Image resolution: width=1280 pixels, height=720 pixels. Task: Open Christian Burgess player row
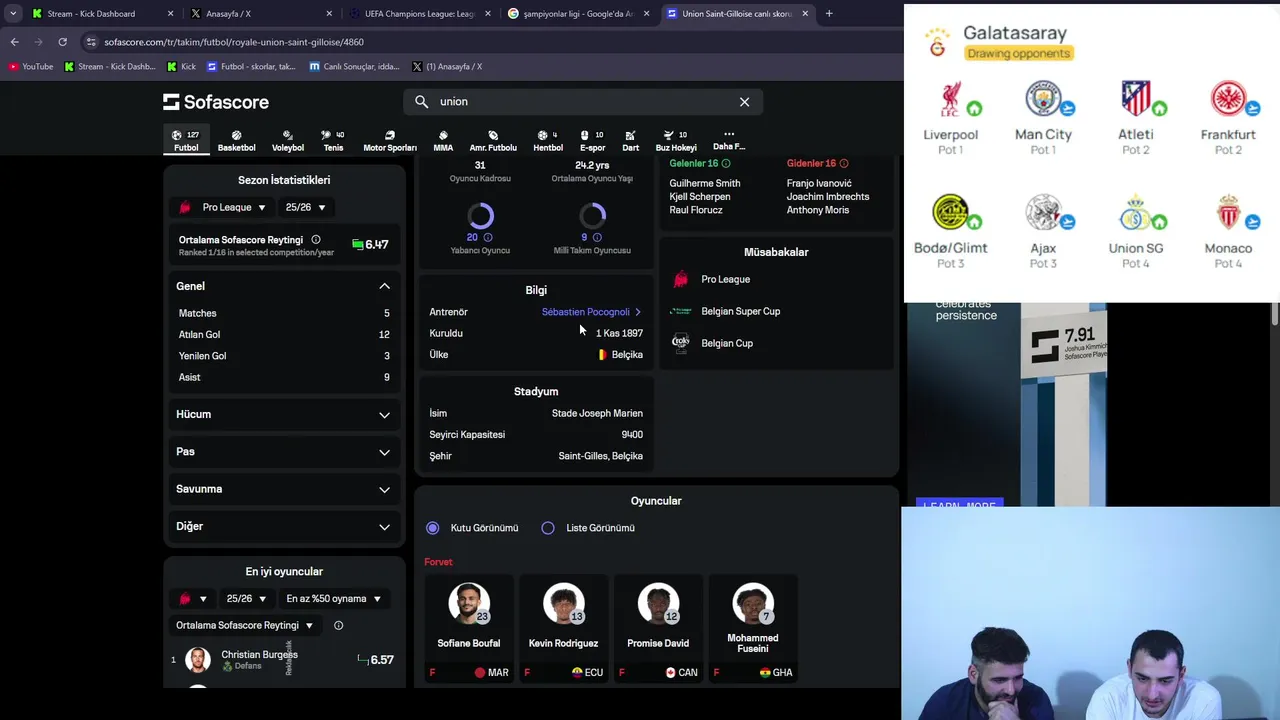pos(284,660)
